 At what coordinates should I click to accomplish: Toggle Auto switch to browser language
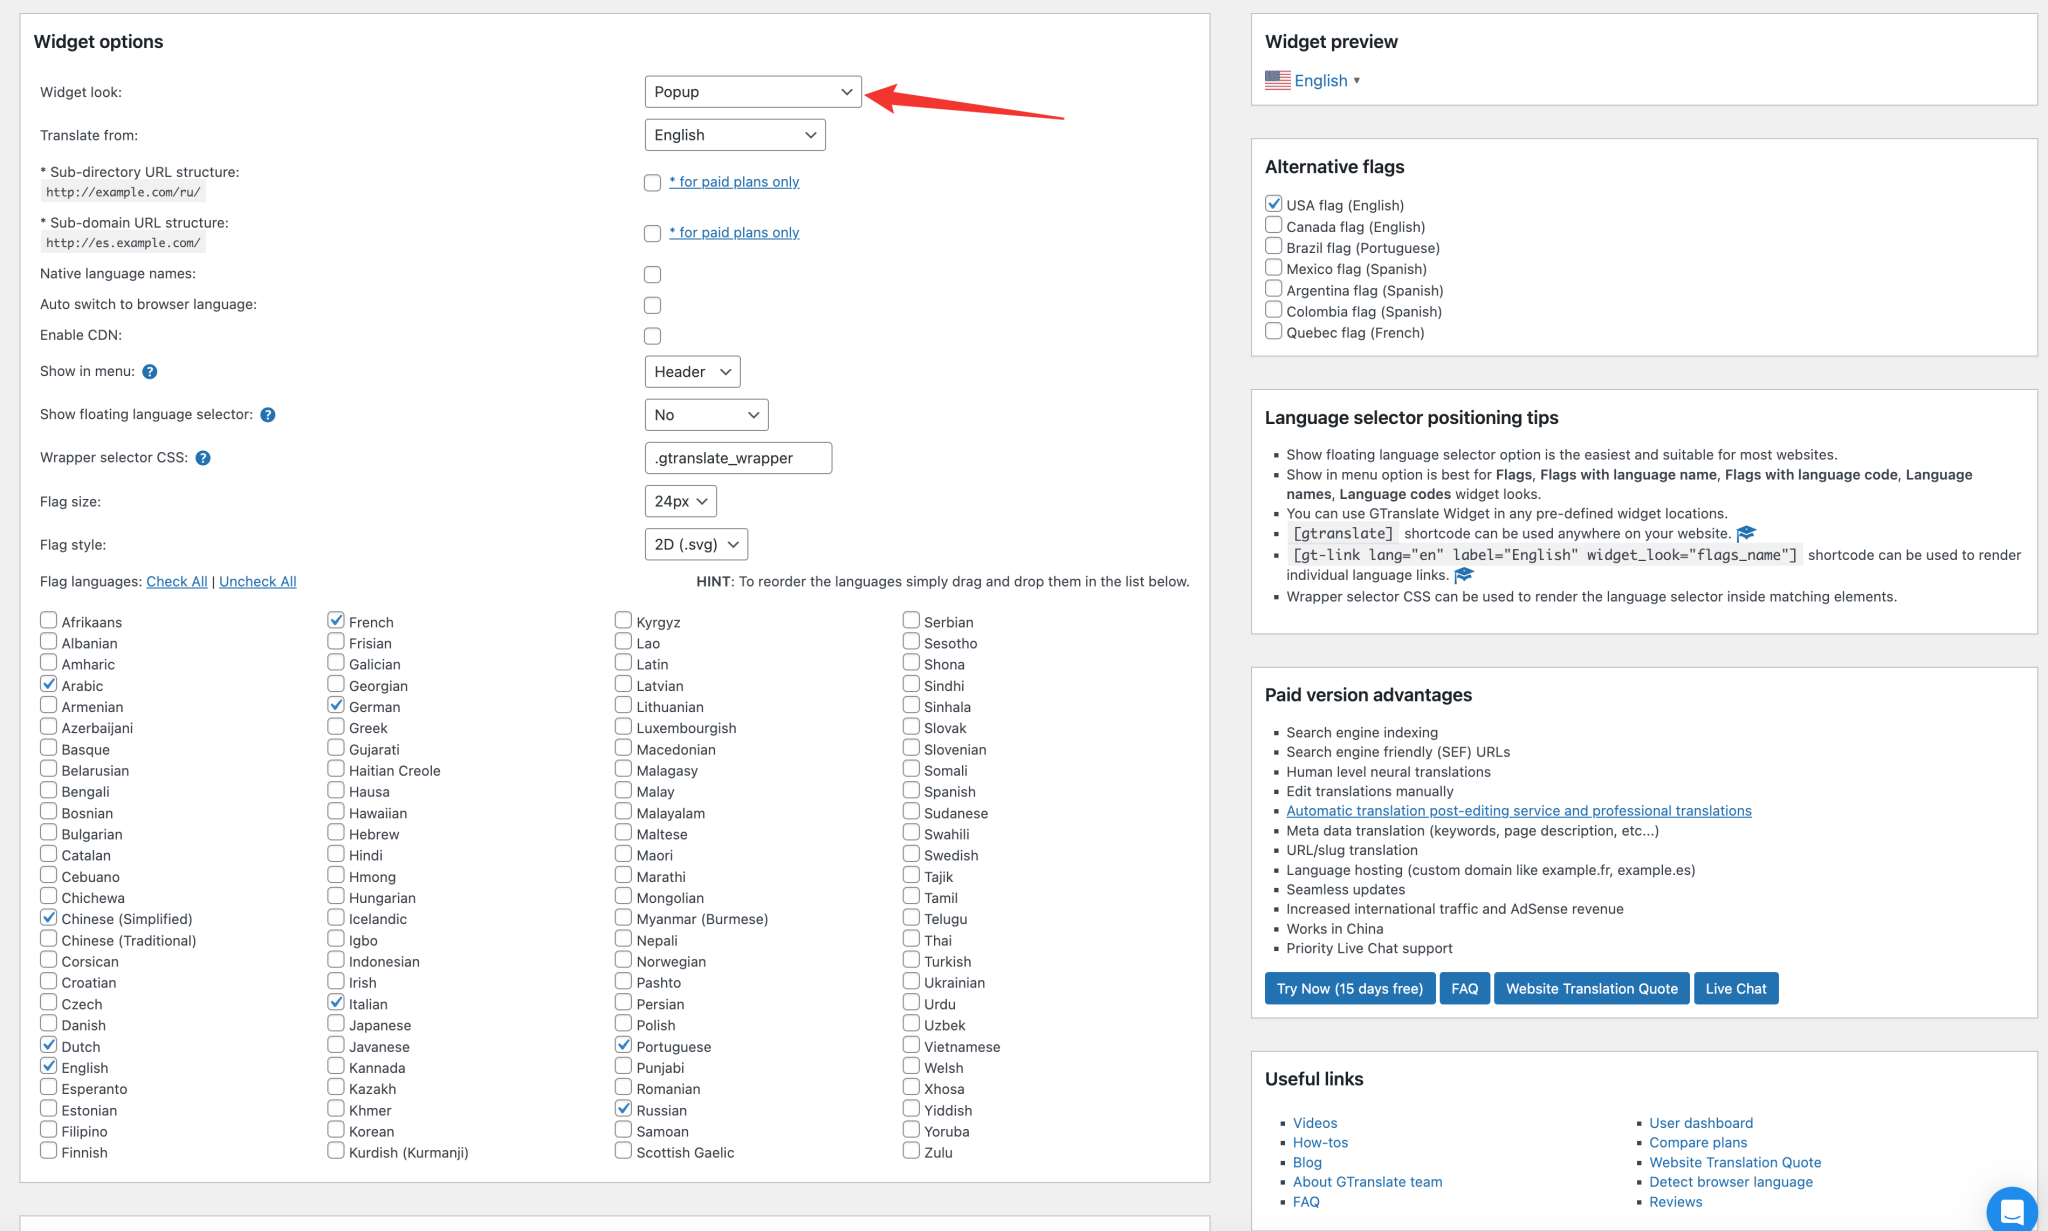[653, 306]
